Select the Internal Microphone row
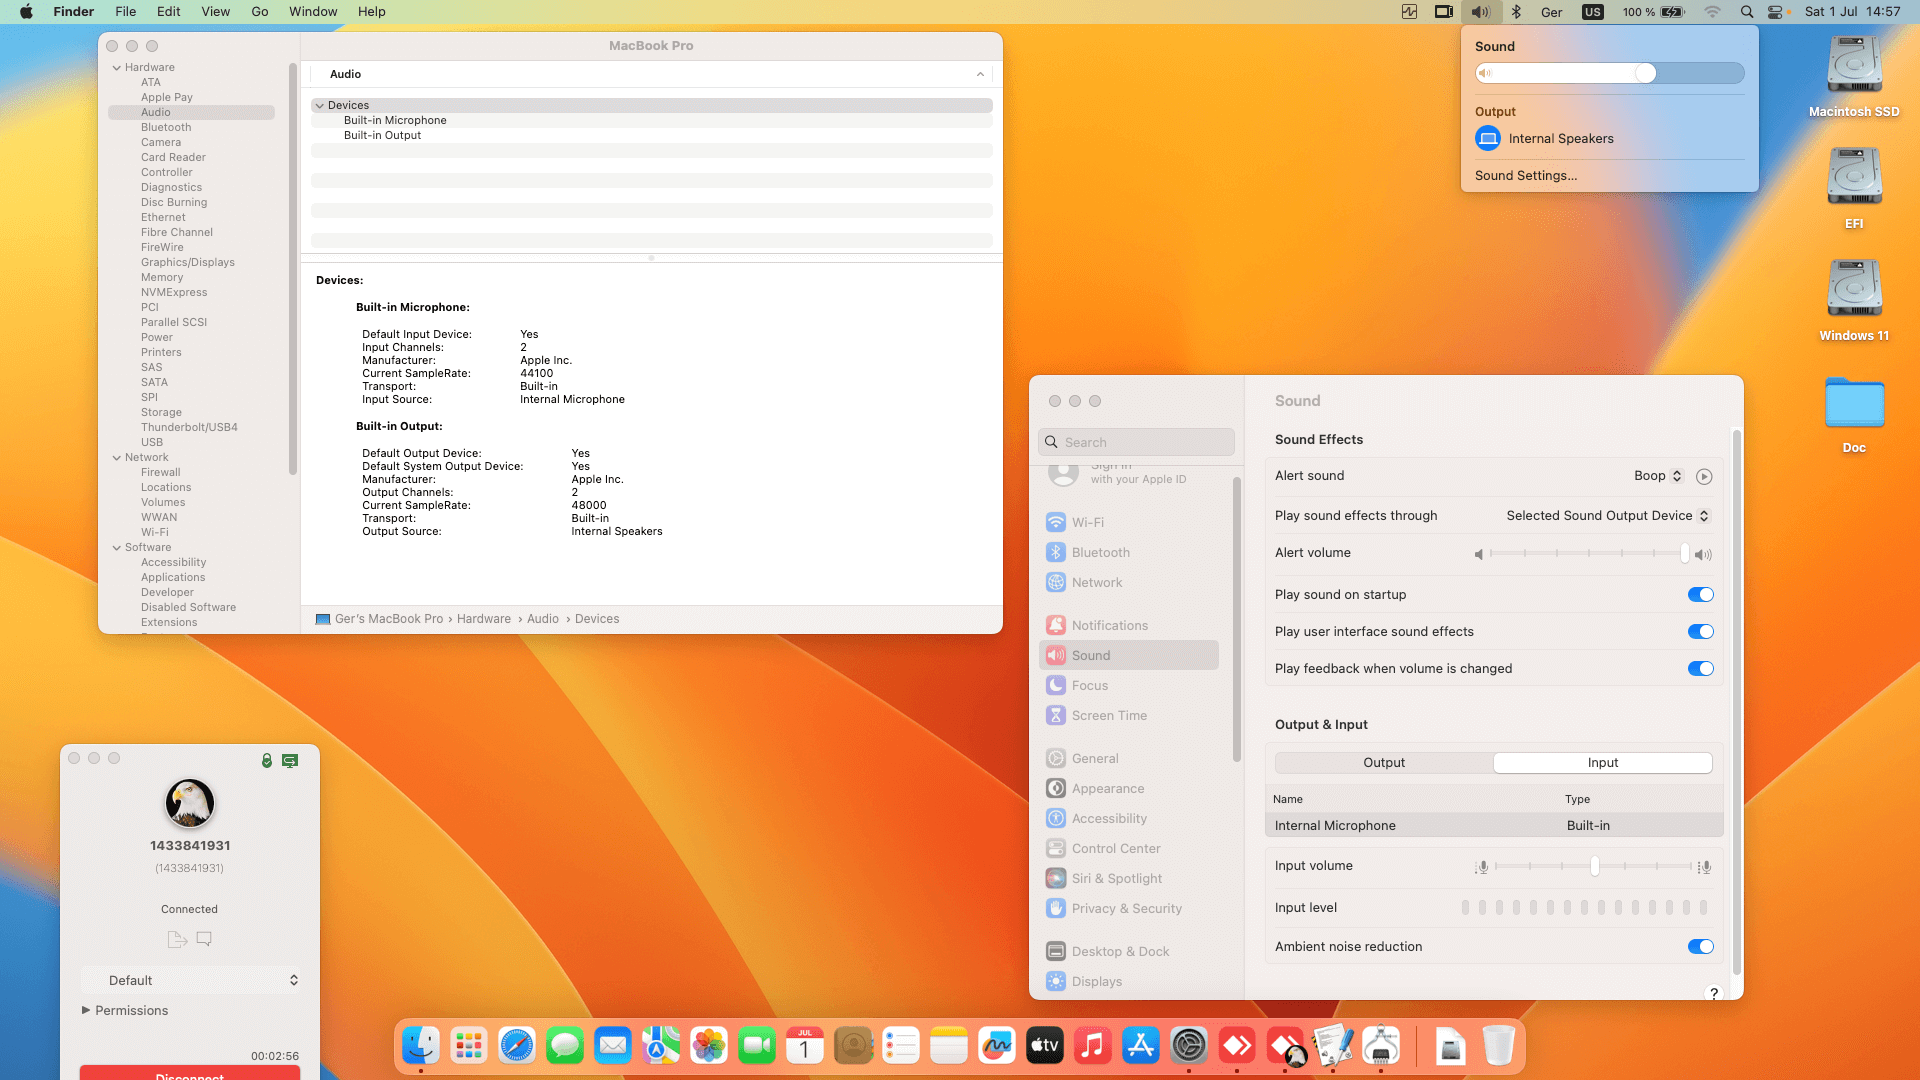This screenshot has width=1920, height=1080. pyautogui.click(x=1494, y=826)
